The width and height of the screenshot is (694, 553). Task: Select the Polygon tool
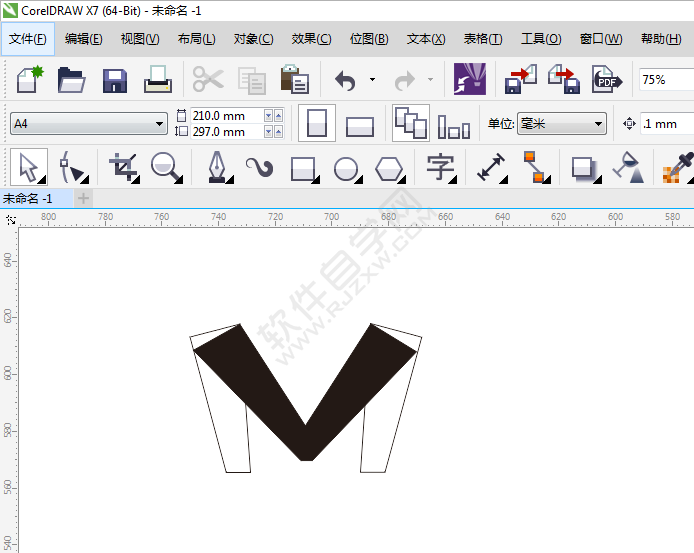coord(389,167)
